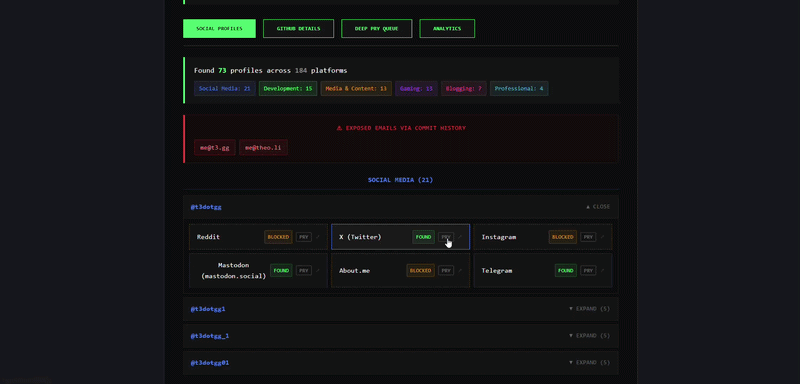The image size is (800, 384).
Task: Click PRY button for Mastodon
Action: (x=304, y=271)
